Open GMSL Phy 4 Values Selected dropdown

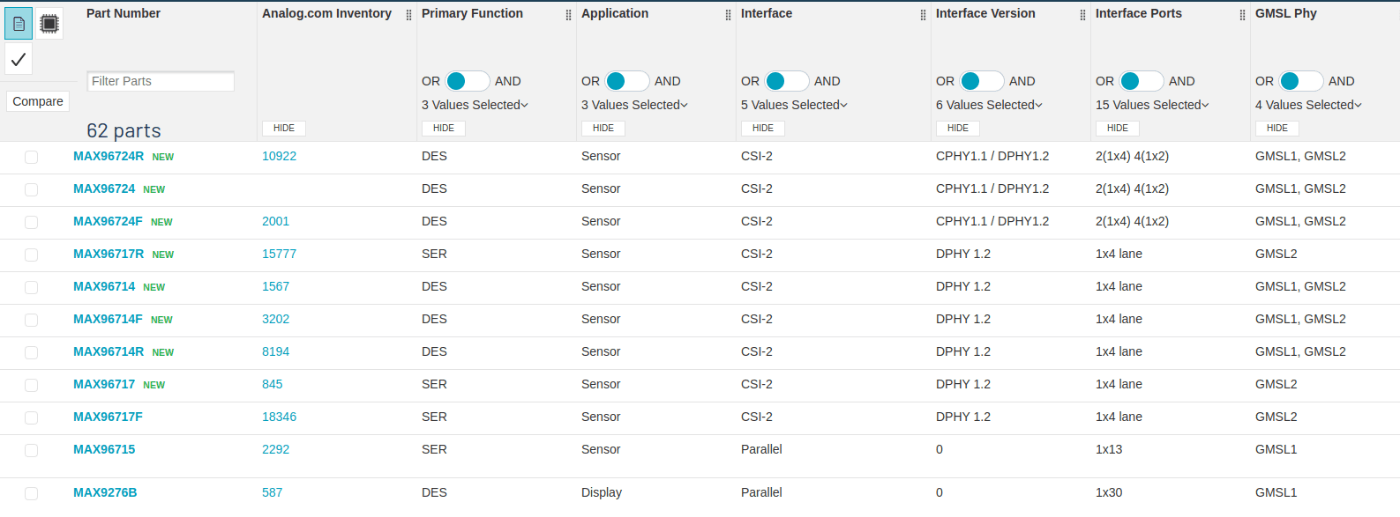click(x=1309, y=105)
